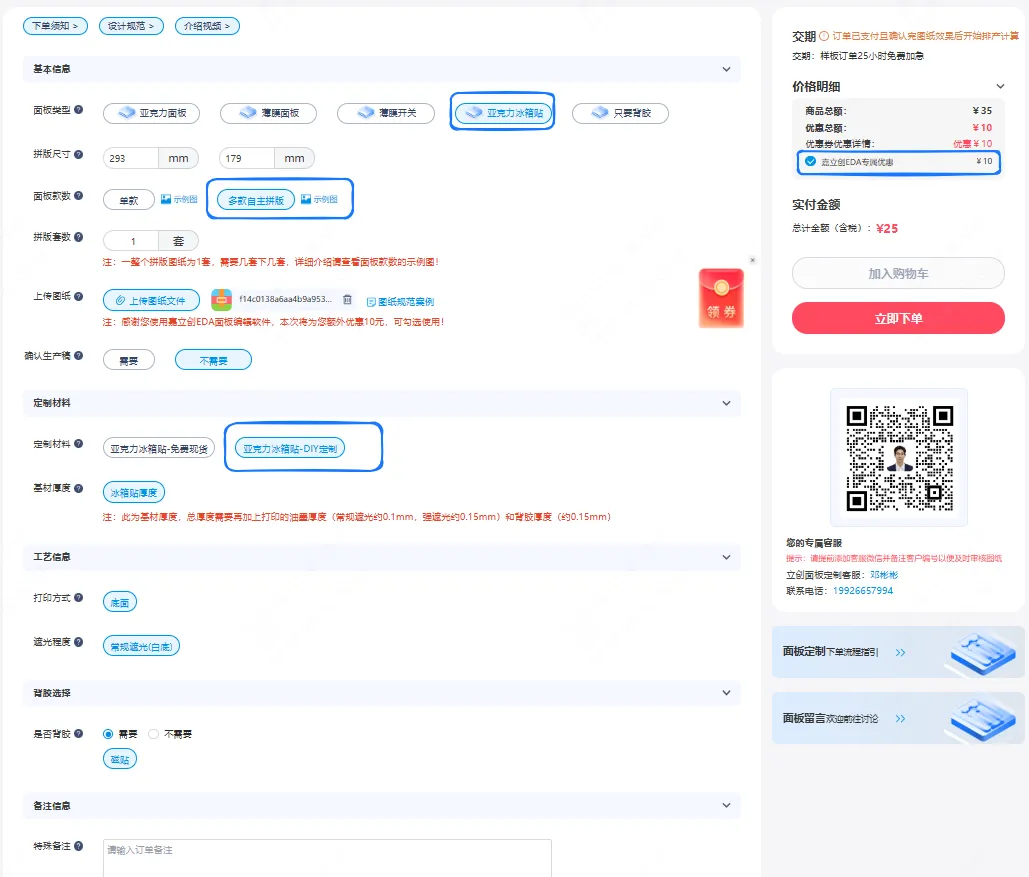Click help icon beside 遮光程度
Viewport: 1029px width, 877px height.
click(79, 642)
